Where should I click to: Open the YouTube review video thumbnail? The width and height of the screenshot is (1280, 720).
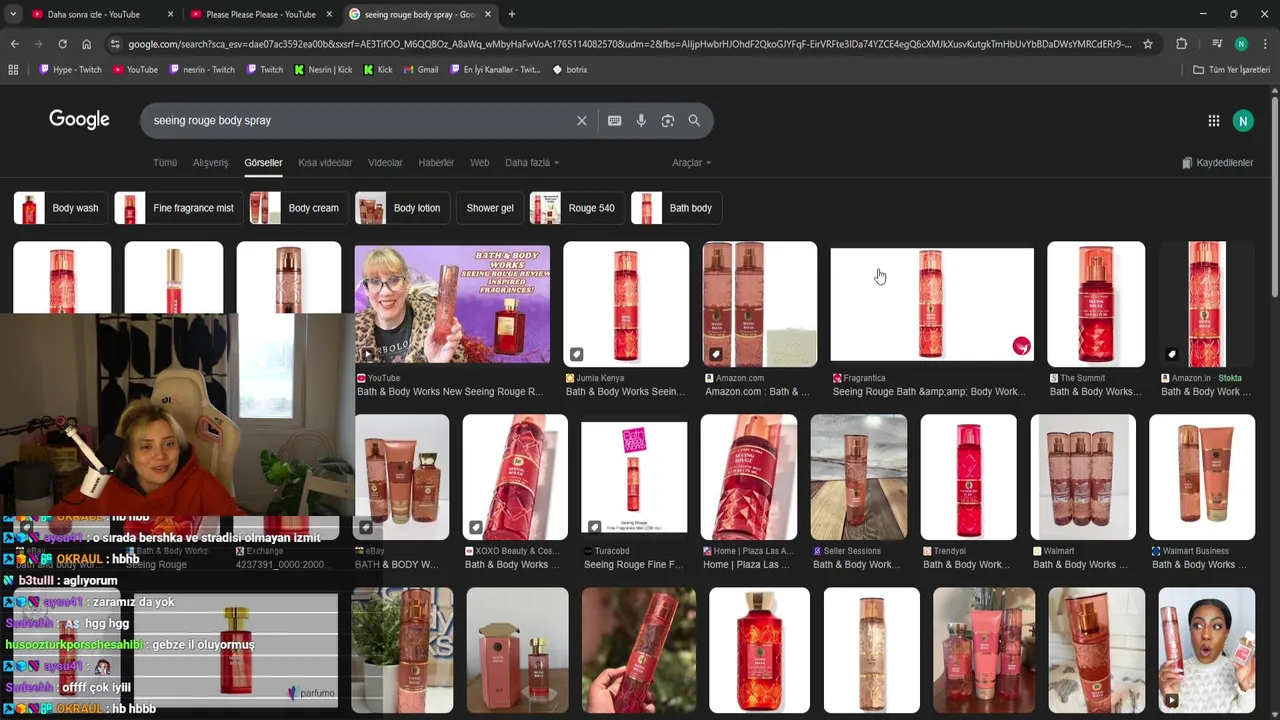pyautogui.click(x=452, y=305)
